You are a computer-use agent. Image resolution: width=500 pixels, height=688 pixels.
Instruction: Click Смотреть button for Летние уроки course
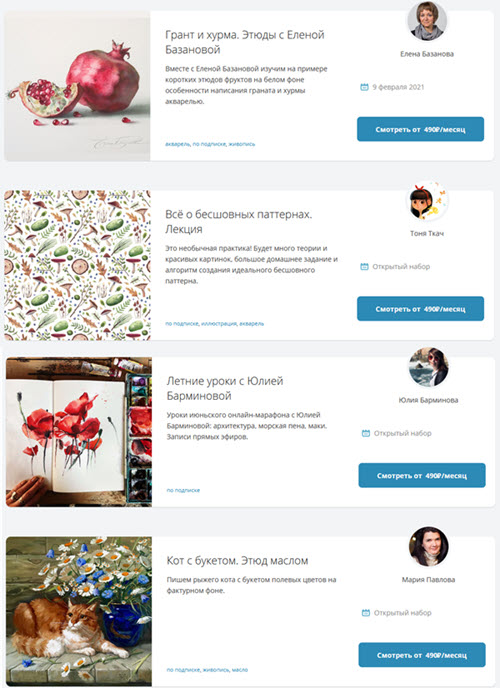click(x=422, y=475)
